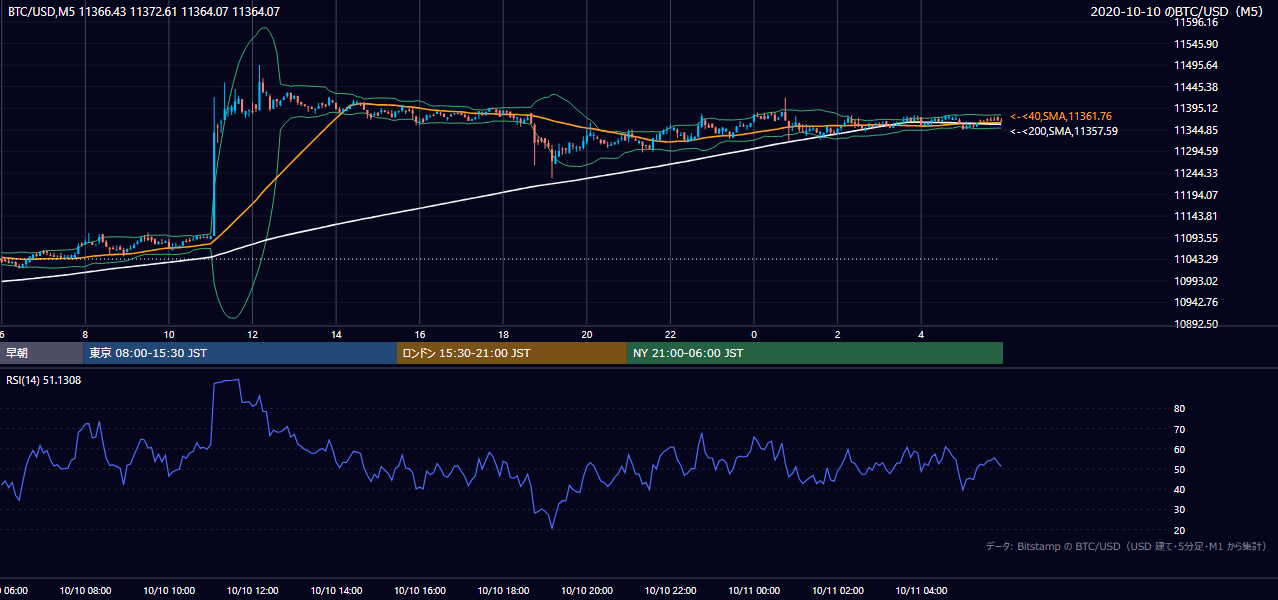Click price axis label 10892.50

1195,324
